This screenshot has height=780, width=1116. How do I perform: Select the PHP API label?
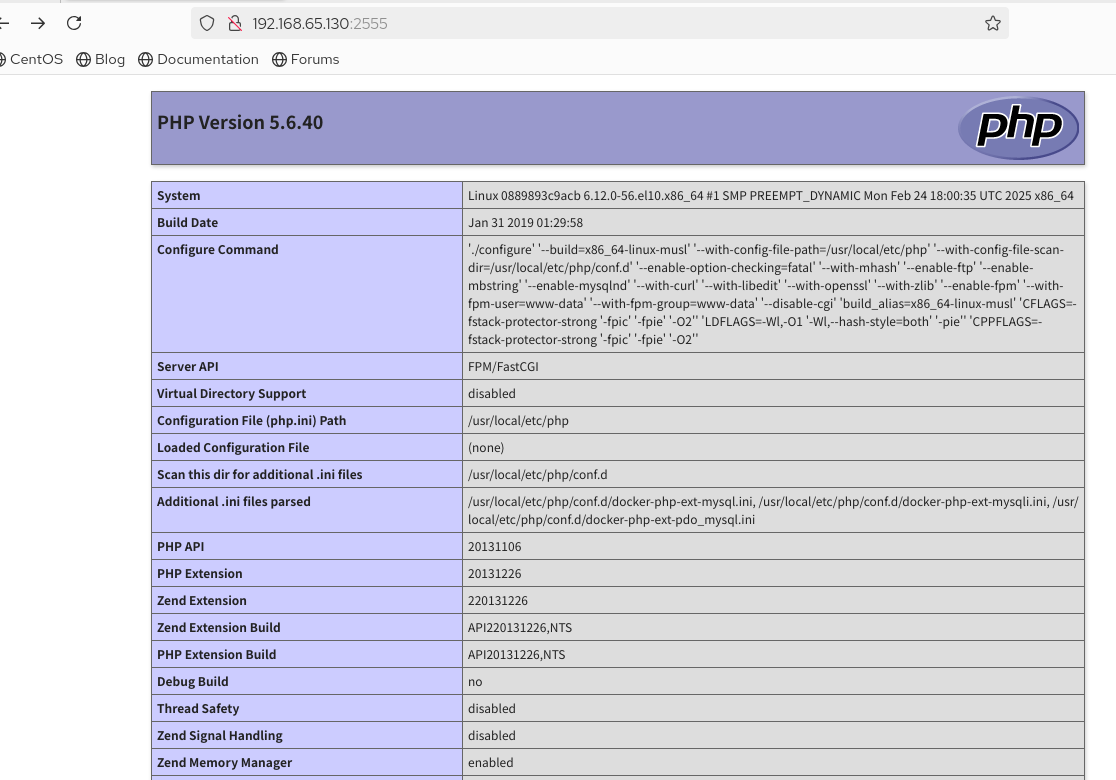pyautogui.click(x=181, y=547)
